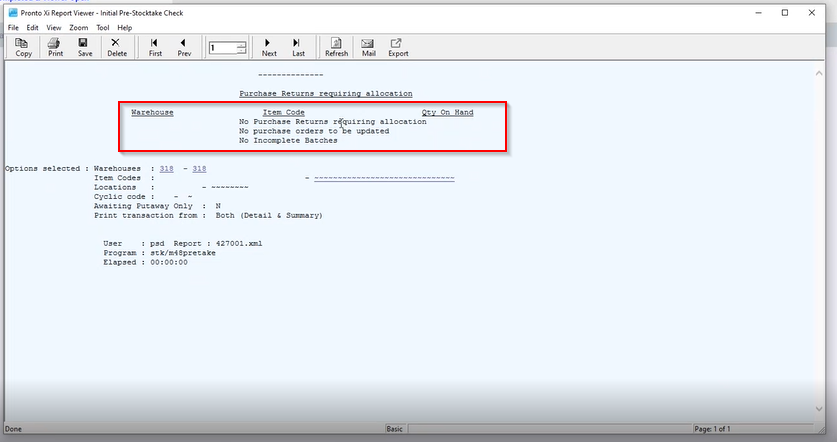
Task: Open the Tool menu
Action: [x=102, y=28]
